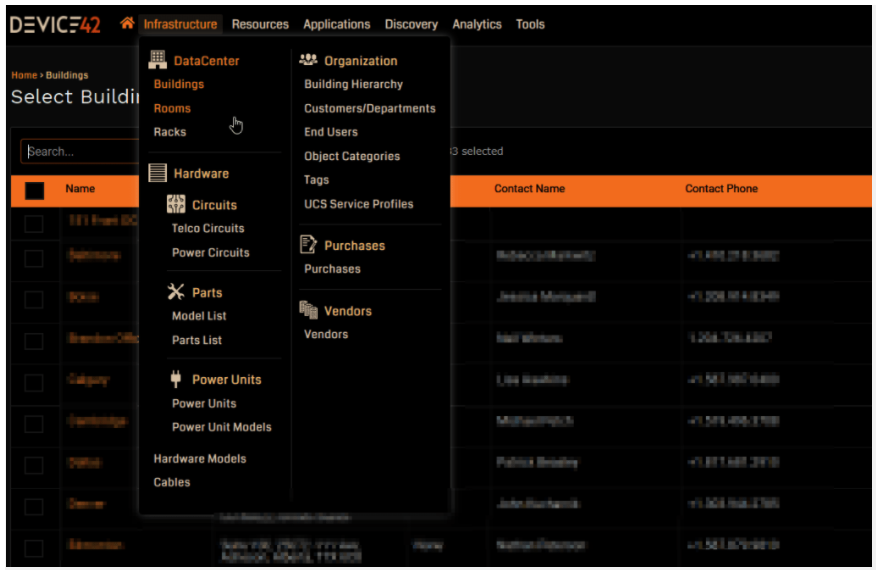This screenshot has width=885, height=579.
Task: Click the Vendors icon
Action: tap(309, 310)
